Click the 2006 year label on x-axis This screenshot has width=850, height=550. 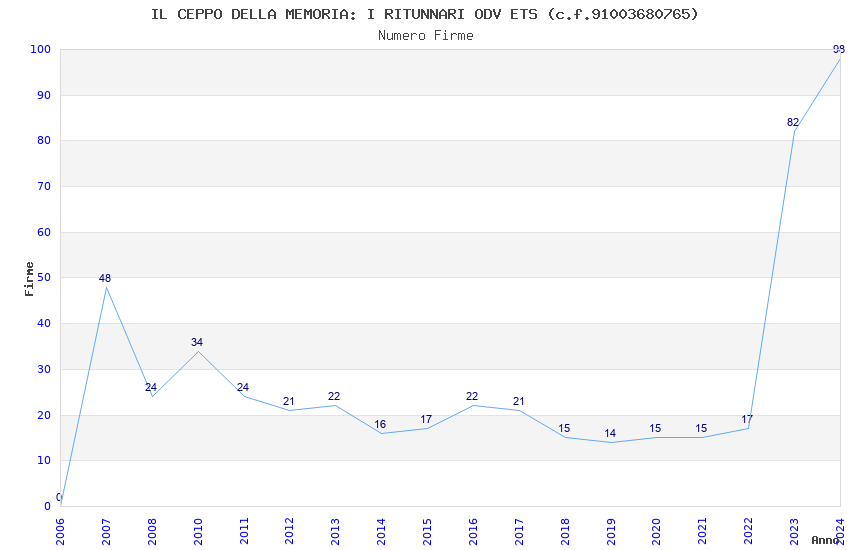pos(60,530)
